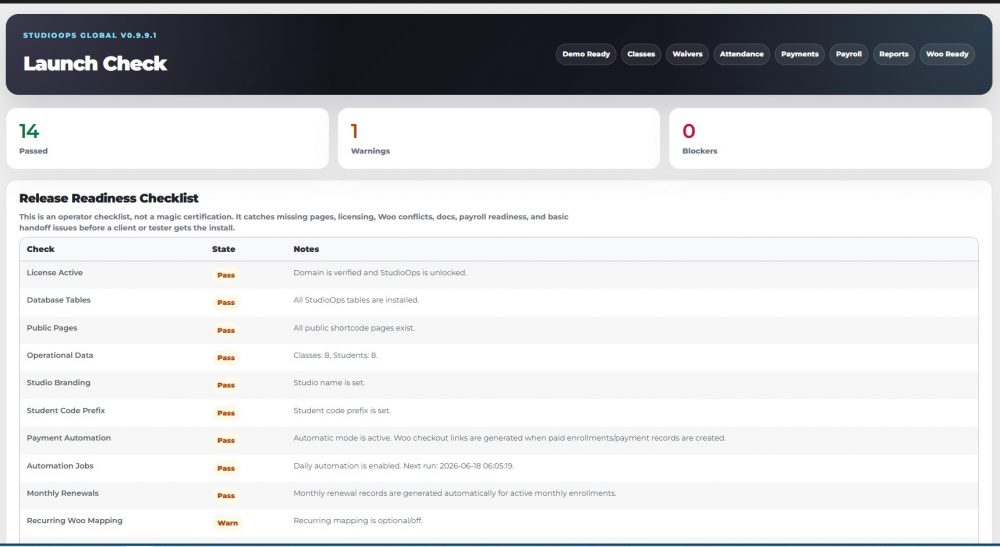Open the Reports page

point(893,54)
